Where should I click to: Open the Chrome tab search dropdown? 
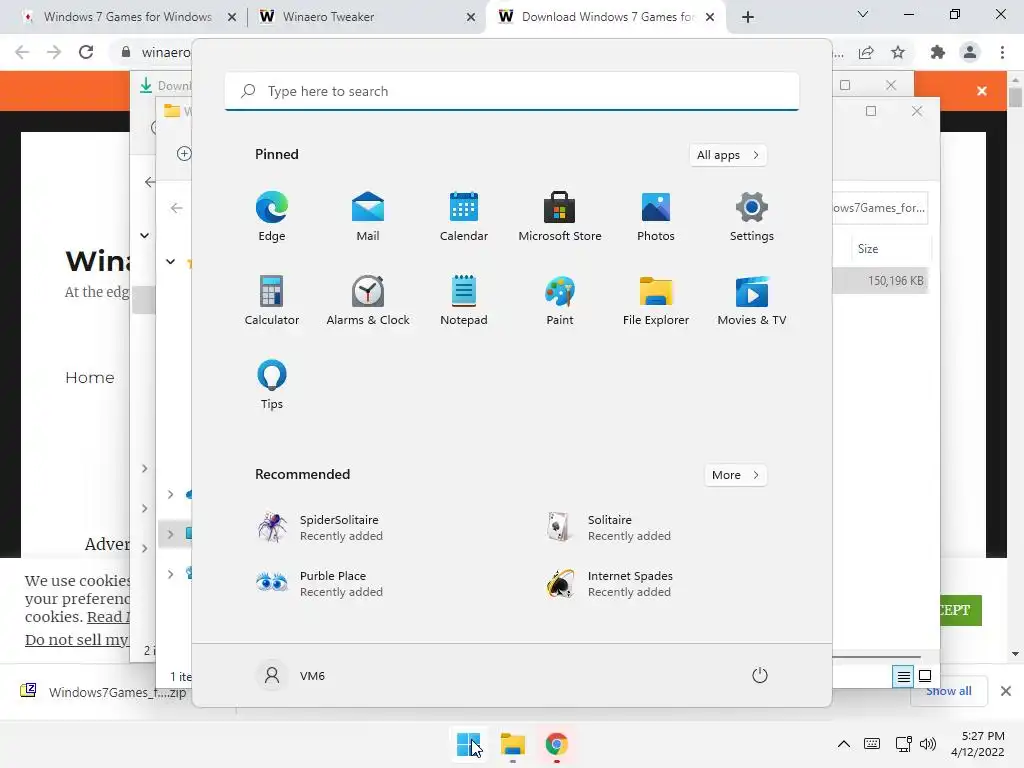[863, 14]
